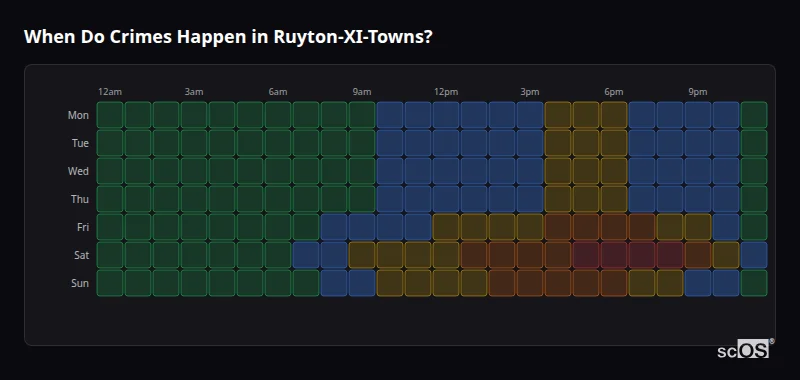Select the Thursday 12am heatmap cell
Viewport: 800px width, 380px height.
coord(110,199)
